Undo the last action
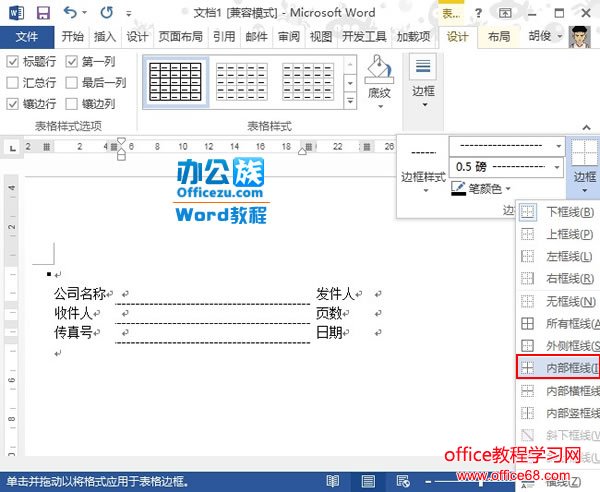Image resolution: width=600 pixels, height=492 pixels. (70, 13)
